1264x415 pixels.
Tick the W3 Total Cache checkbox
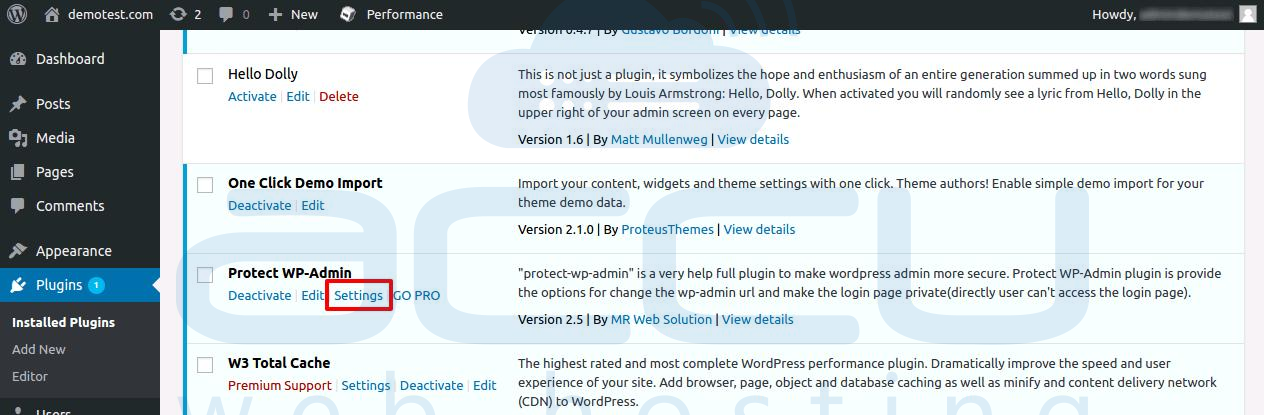pos(205,365)
